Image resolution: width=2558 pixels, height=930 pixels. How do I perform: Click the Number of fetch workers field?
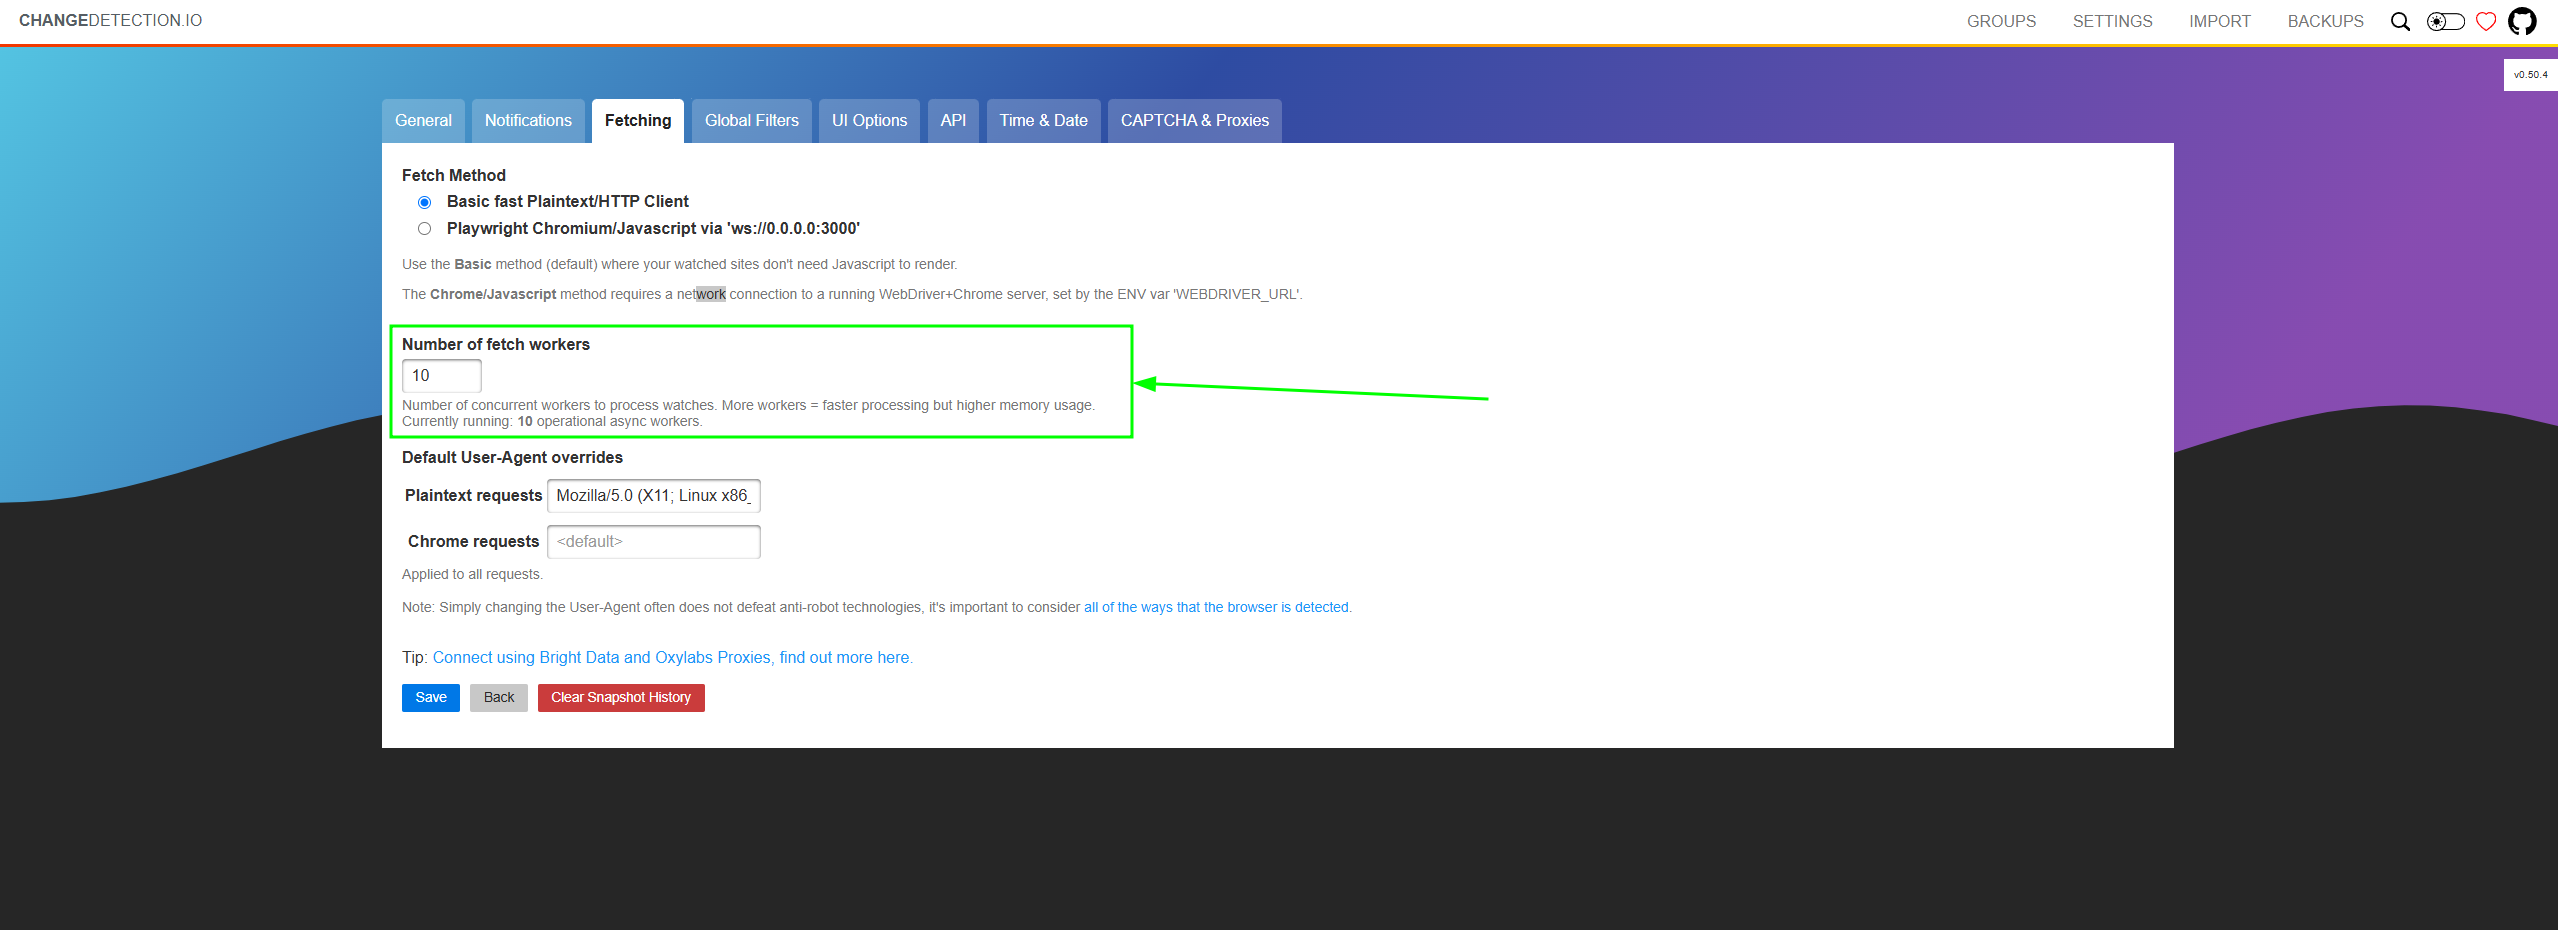click(x=441, y=376)
